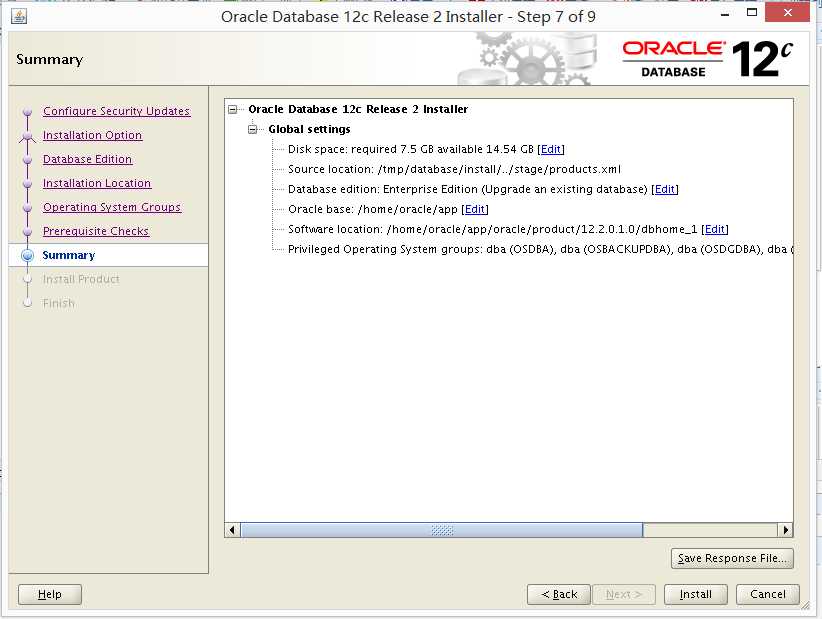The width and height of the screenshot is (822, 619).
Task: Go to Database Edition step
Action: click(88, 159)
